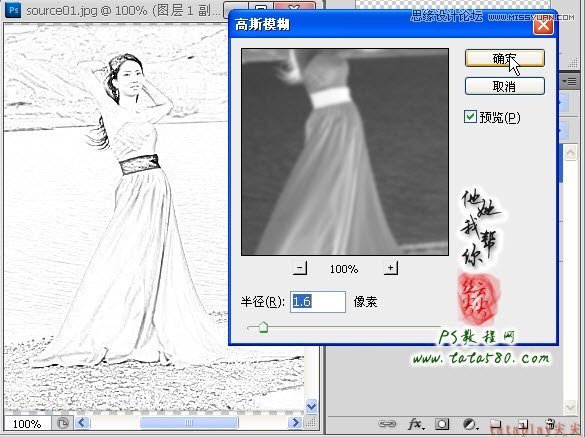585x437 pixels.
Task: Click the status bar info icon beside zoom
Action: (x=63, y=423)
